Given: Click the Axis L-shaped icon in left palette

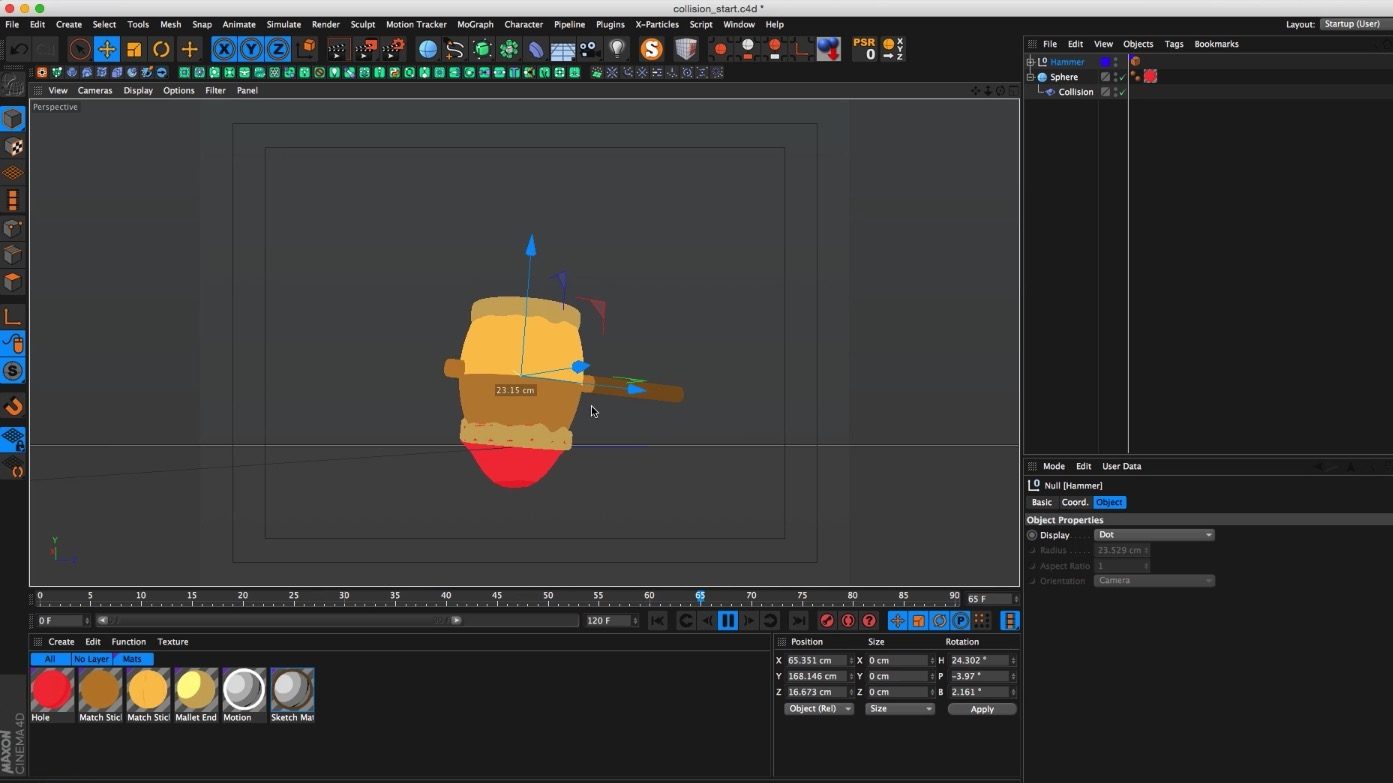Looking at the screenshot, I should click(x=13, y=317).
